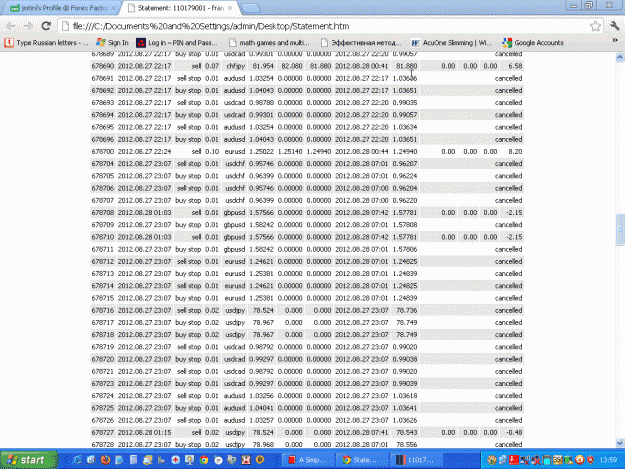The width and height of the screenshot is (625, 469).
Task: Reload the Statement page
Action: pos(46,26)
